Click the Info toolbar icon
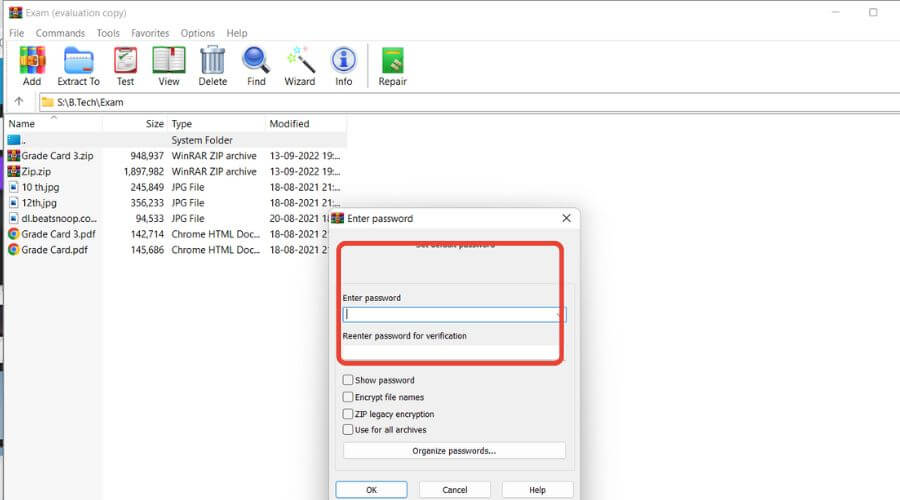The width and height of the screenshot is (900, 500). [x=343, y=66]
